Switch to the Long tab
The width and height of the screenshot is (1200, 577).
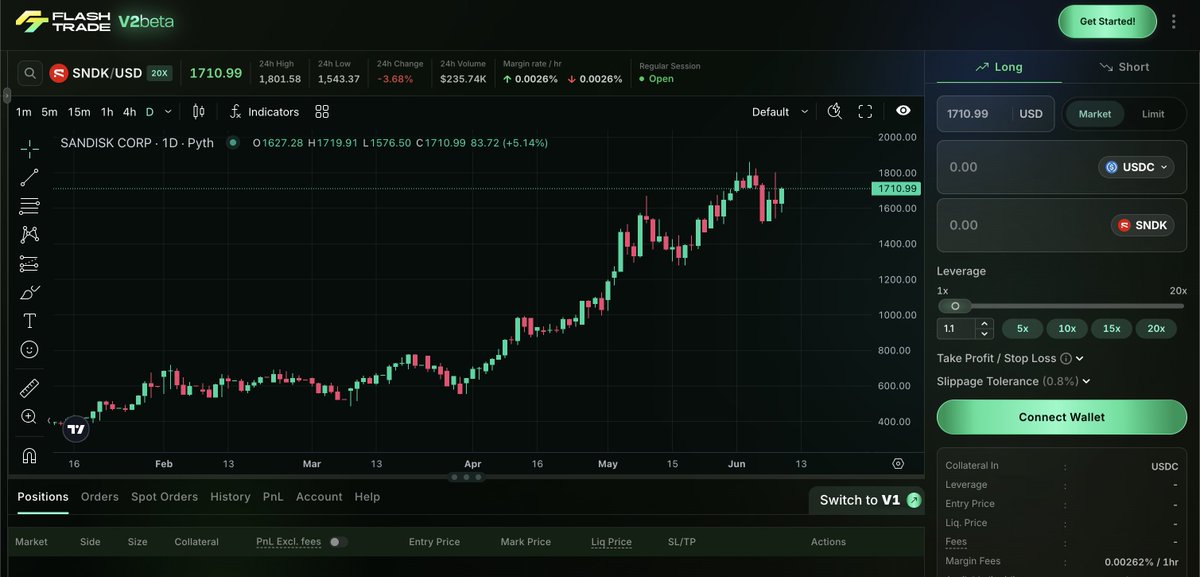click(x=997, y=67)
